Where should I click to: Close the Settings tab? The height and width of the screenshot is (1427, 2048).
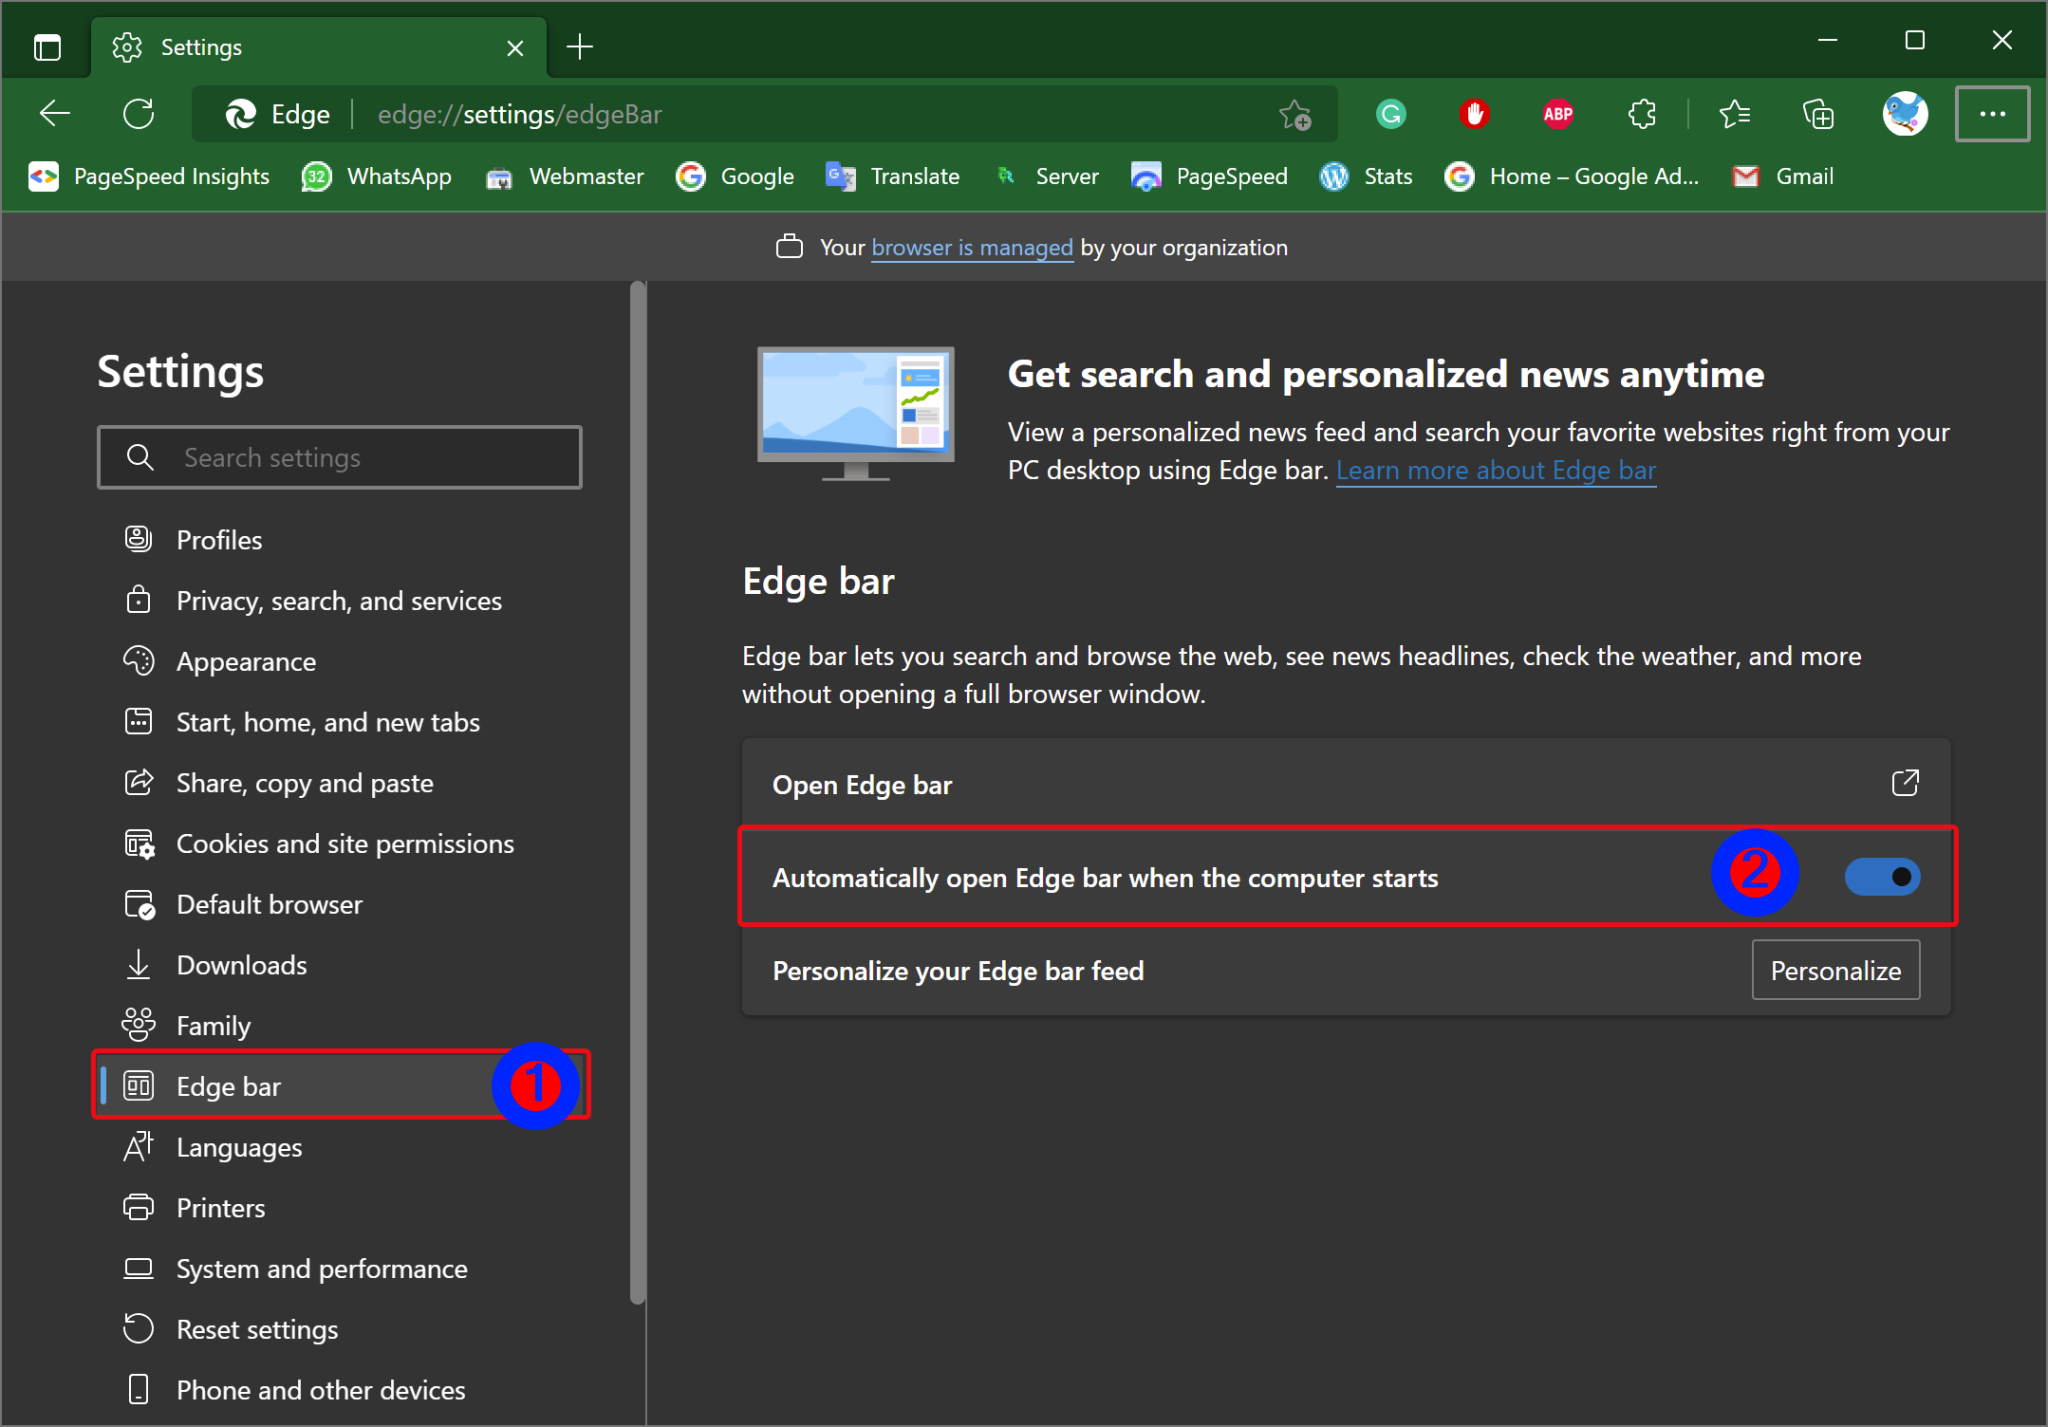[x=515, y=48]
